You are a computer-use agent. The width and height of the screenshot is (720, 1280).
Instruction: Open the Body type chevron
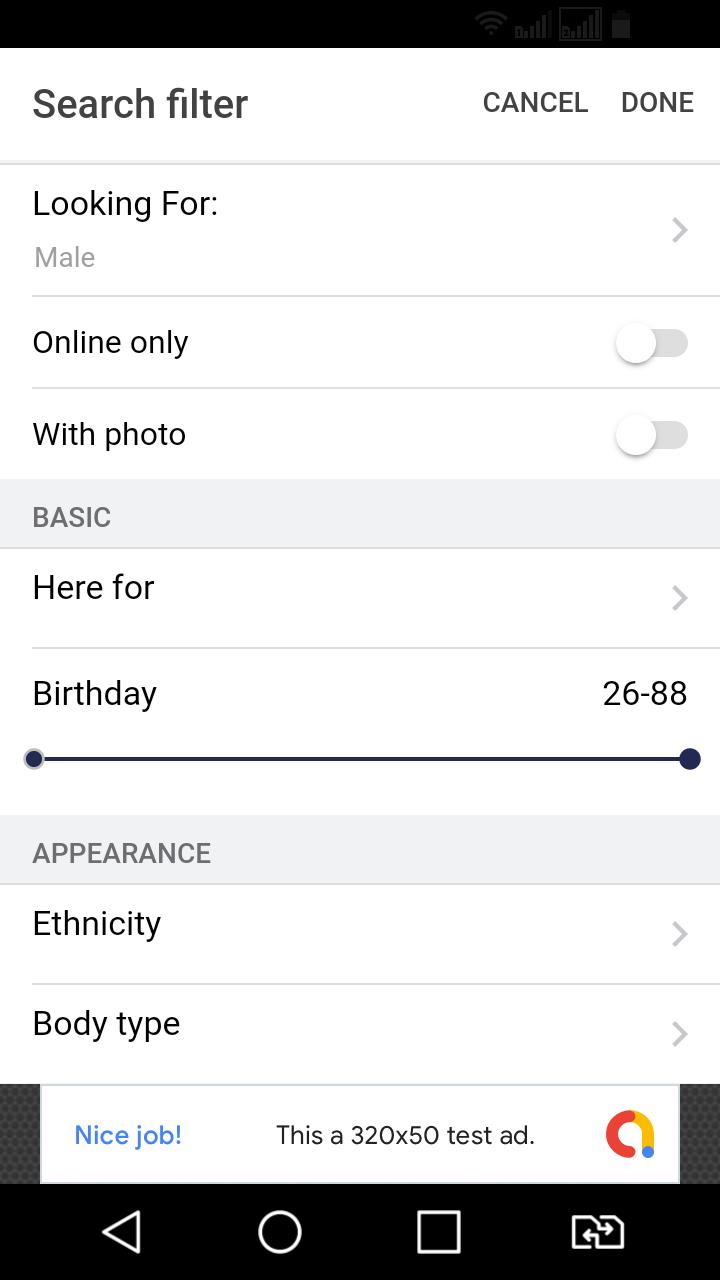click(680, 1034)
